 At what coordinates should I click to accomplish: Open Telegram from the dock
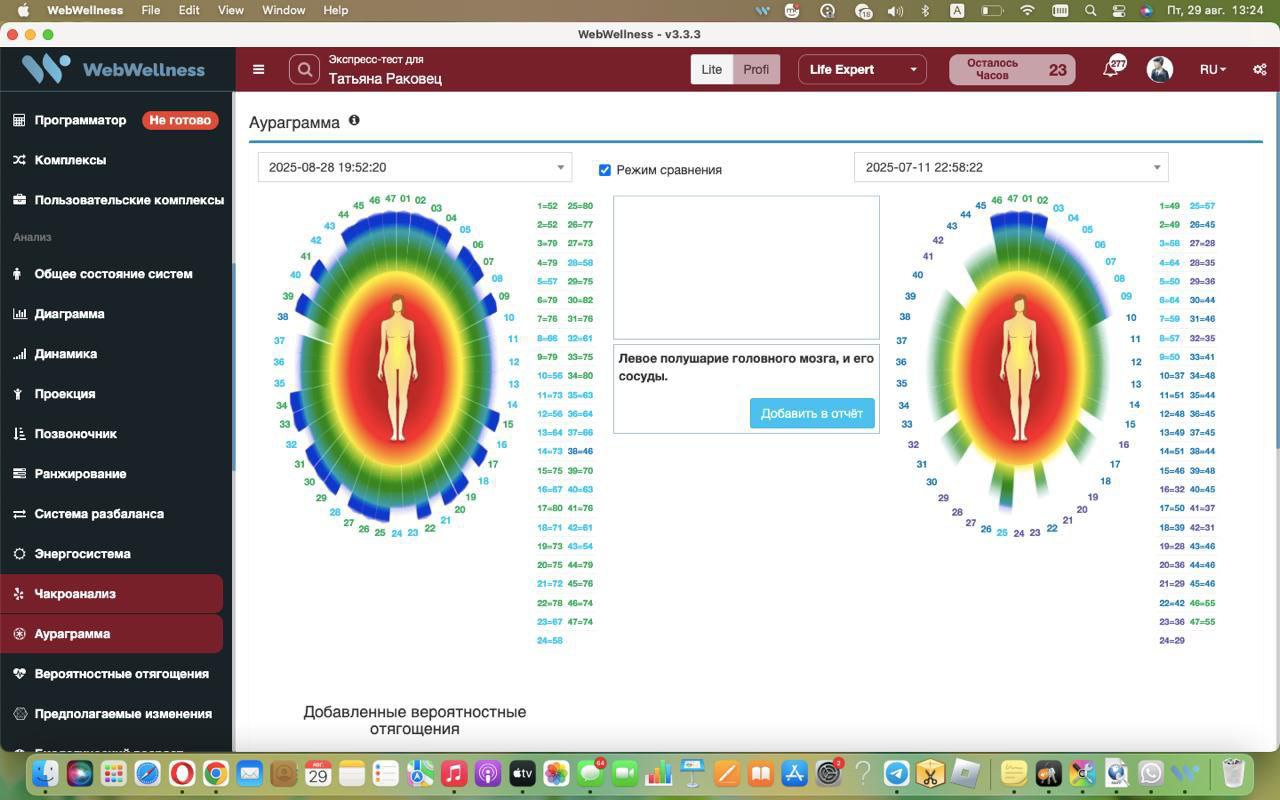[897, 773]
